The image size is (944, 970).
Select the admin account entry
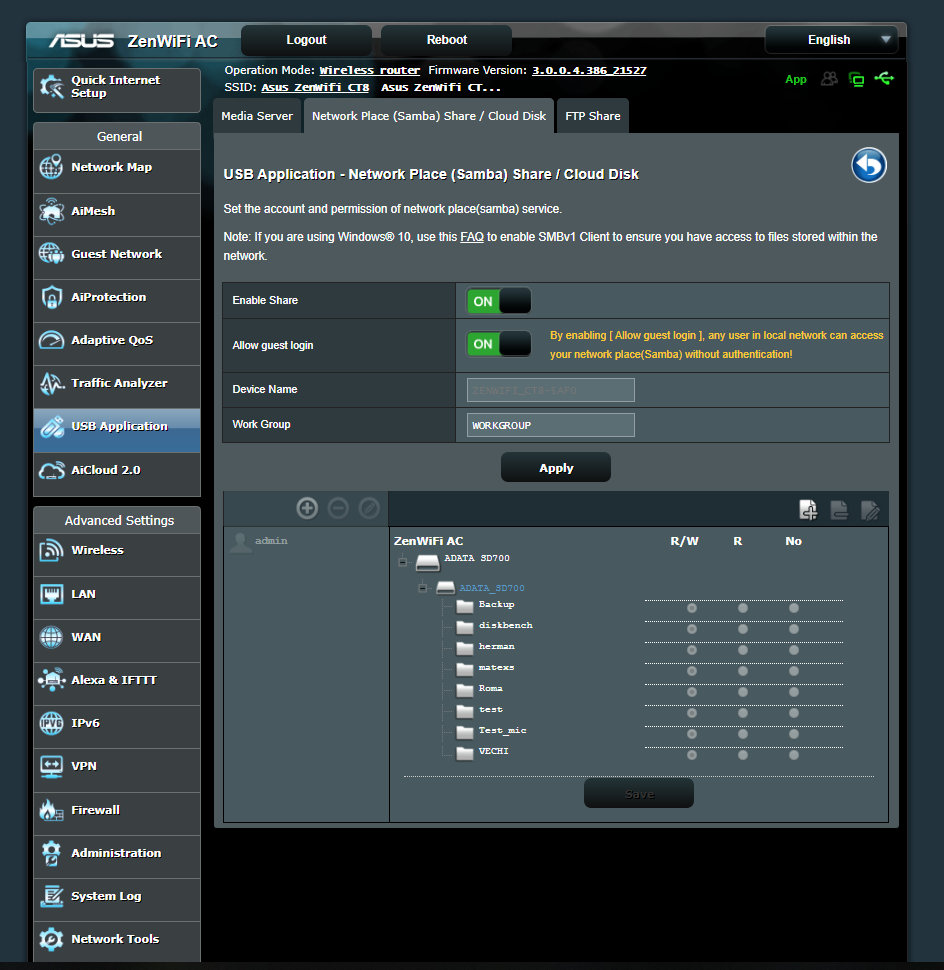pos(259,541)
